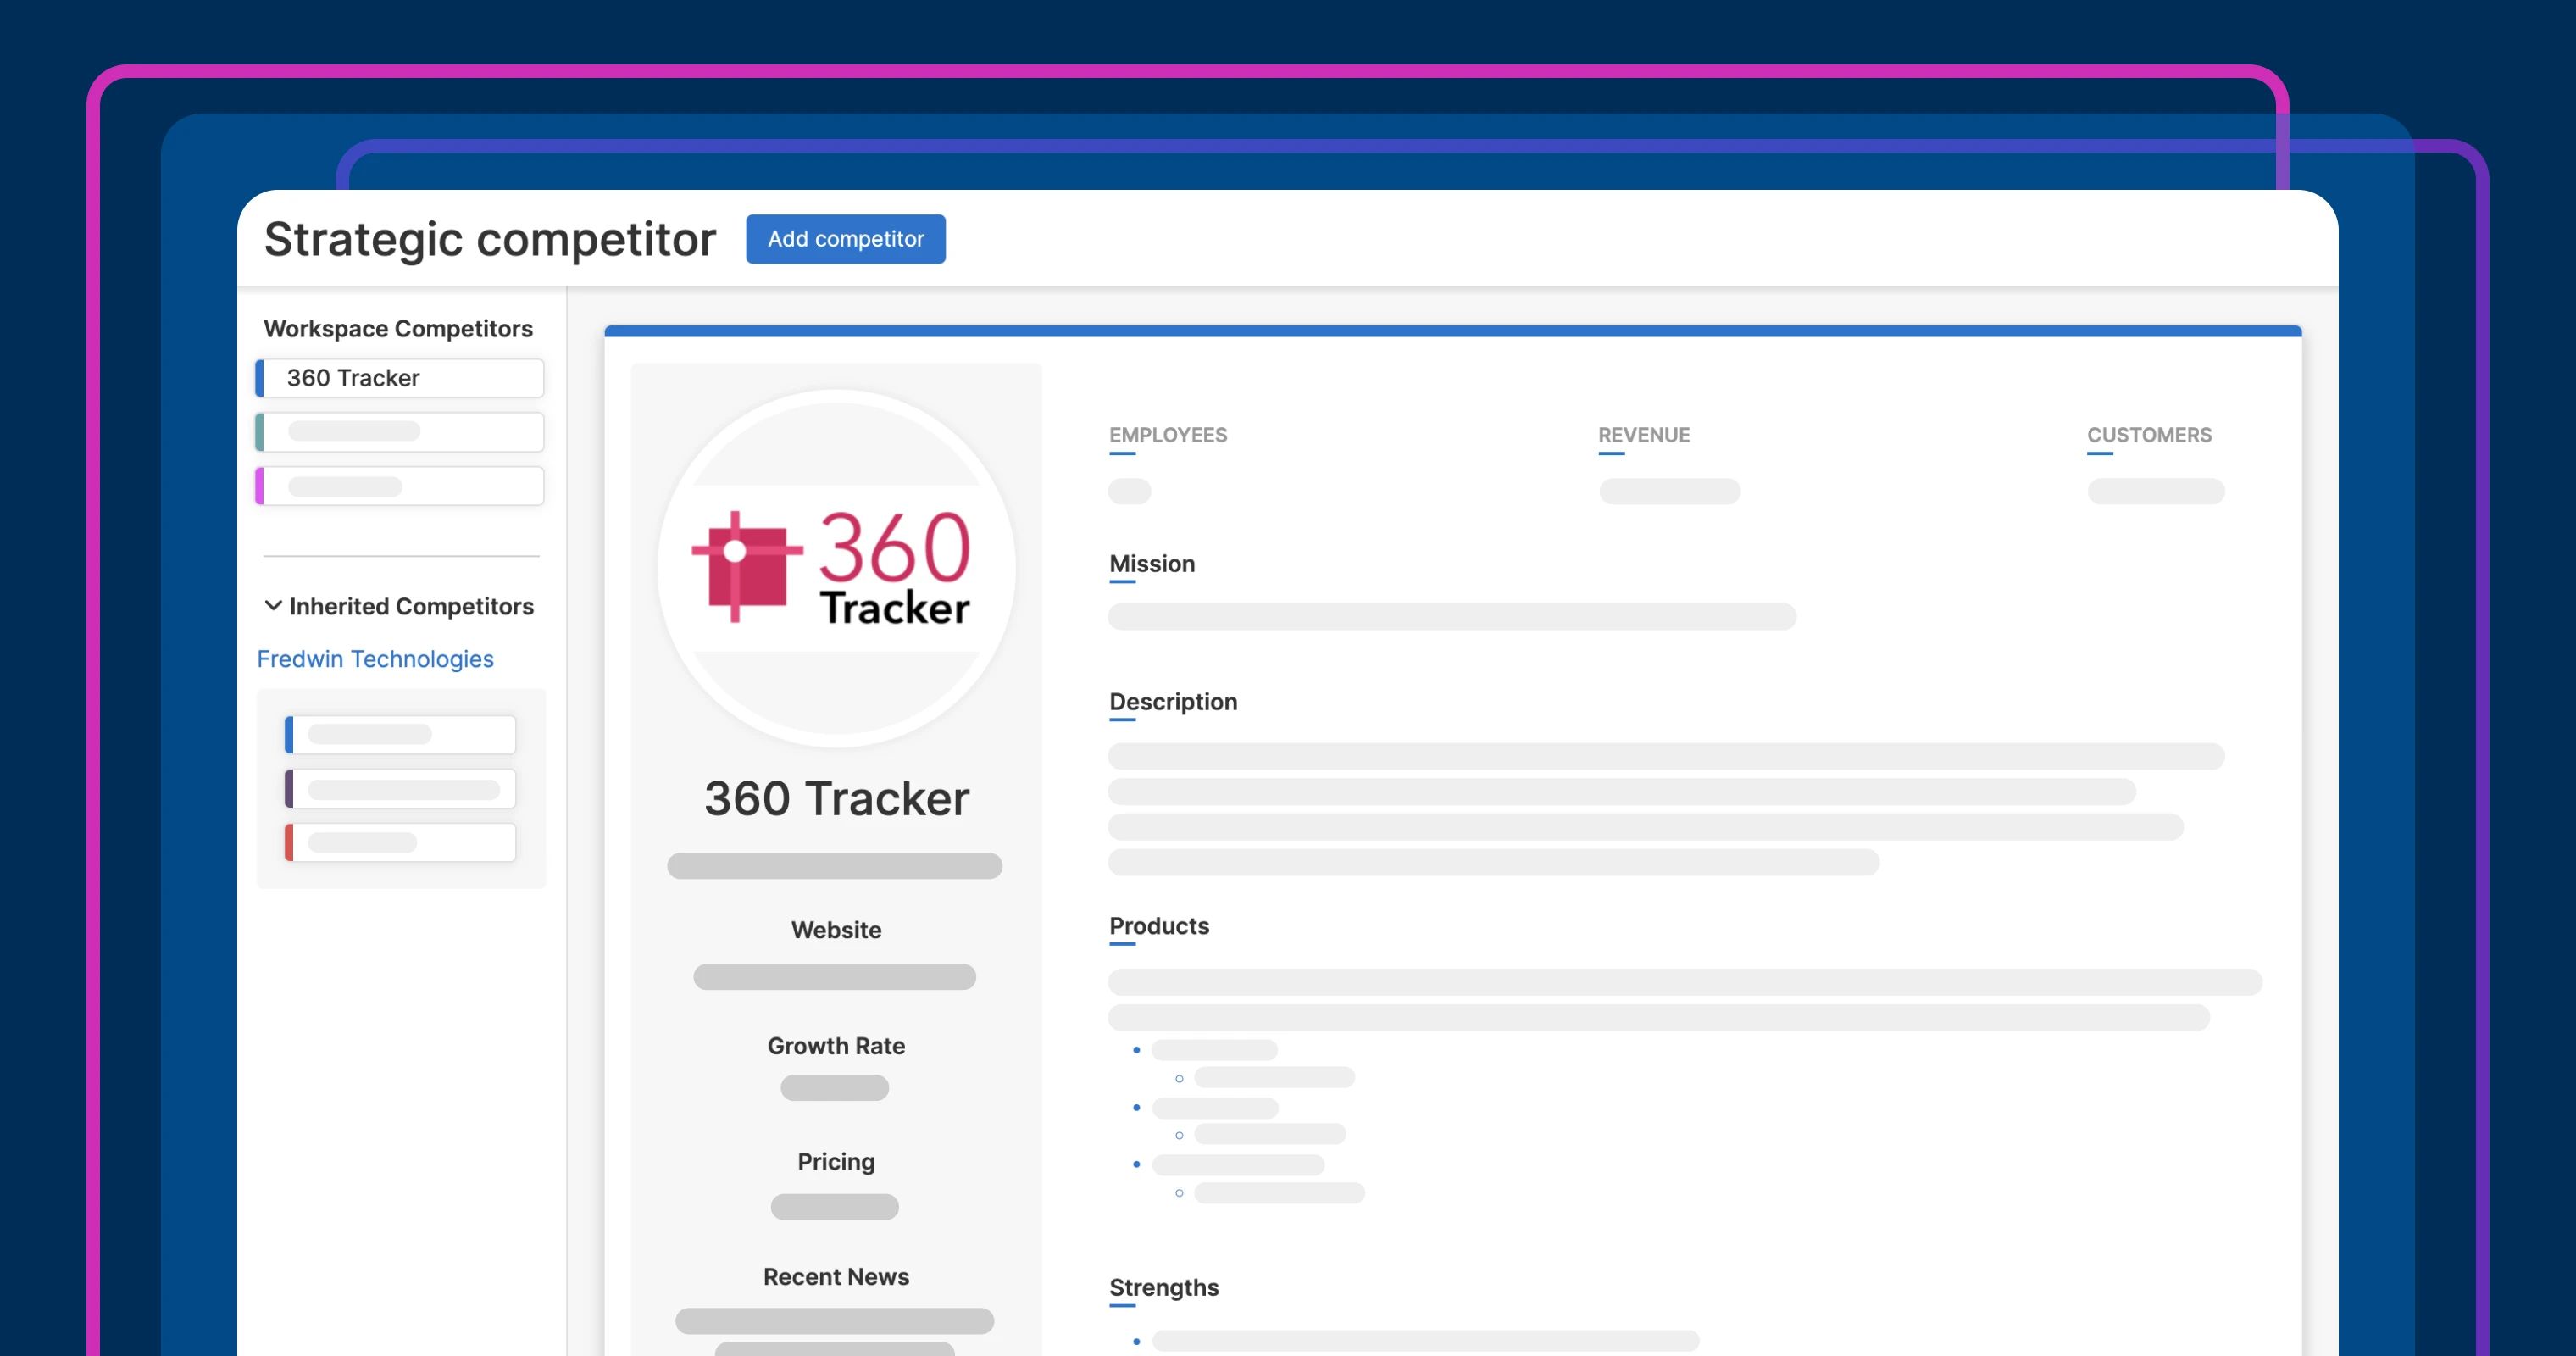The width and height of the screenshot is (2576, 1356).
Task: Click the 360 Tracker logo image
Action: [x=836, y=568]
